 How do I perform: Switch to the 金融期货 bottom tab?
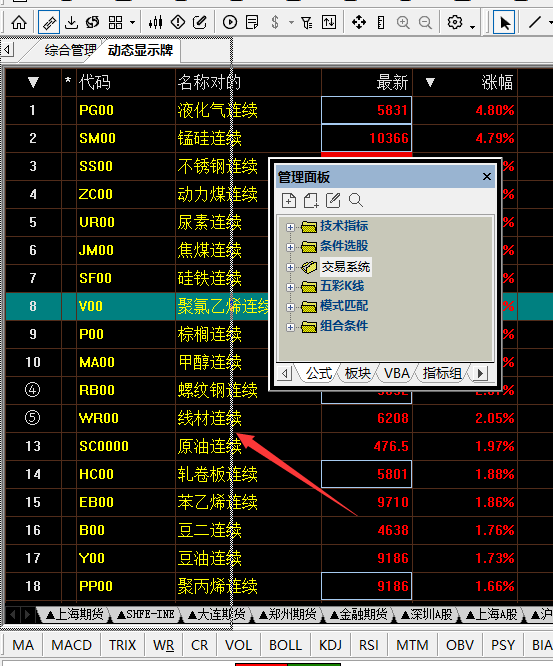359,614
